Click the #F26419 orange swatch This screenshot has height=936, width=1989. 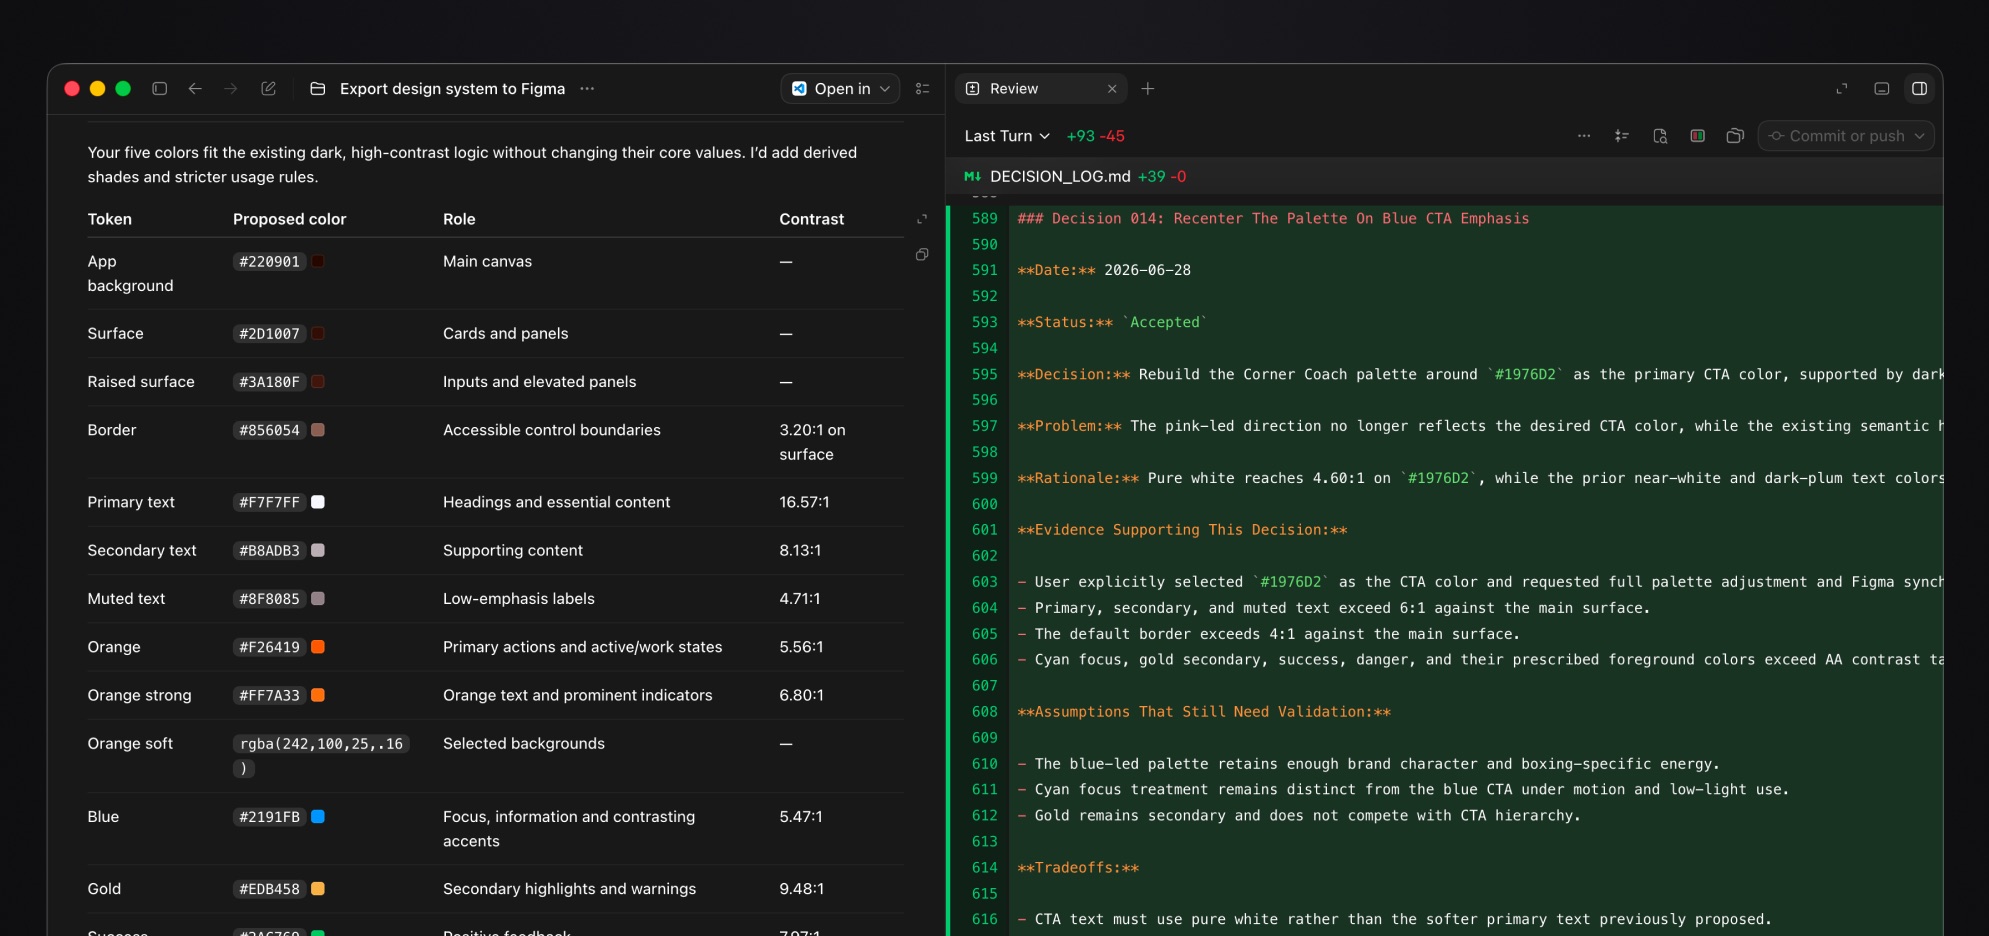tap(317, 646)
